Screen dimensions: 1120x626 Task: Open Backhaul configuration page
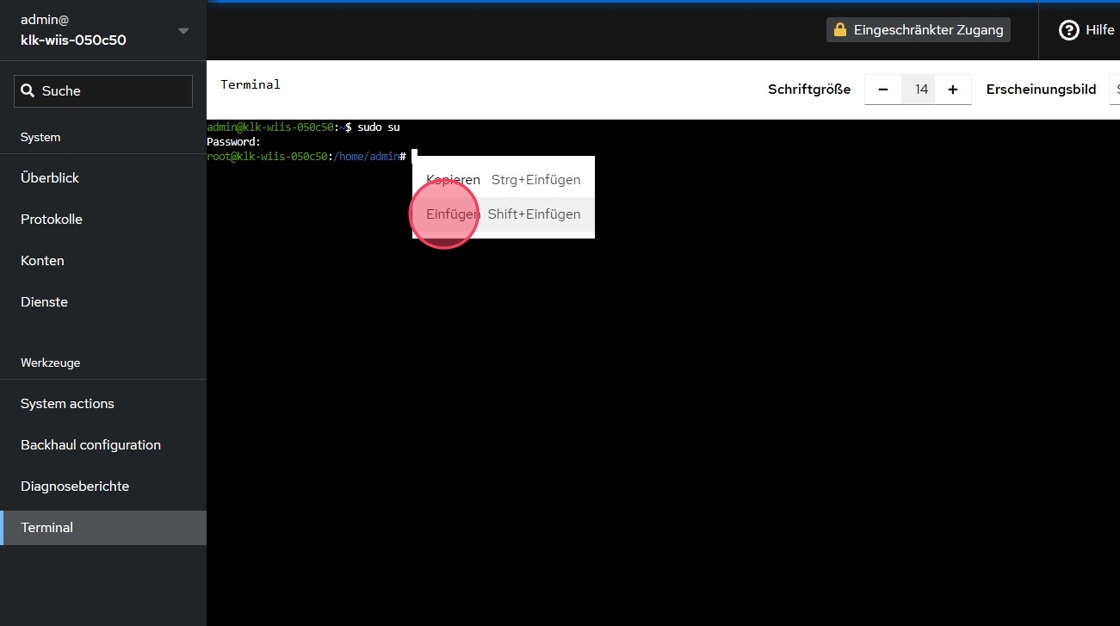(91, 445)
